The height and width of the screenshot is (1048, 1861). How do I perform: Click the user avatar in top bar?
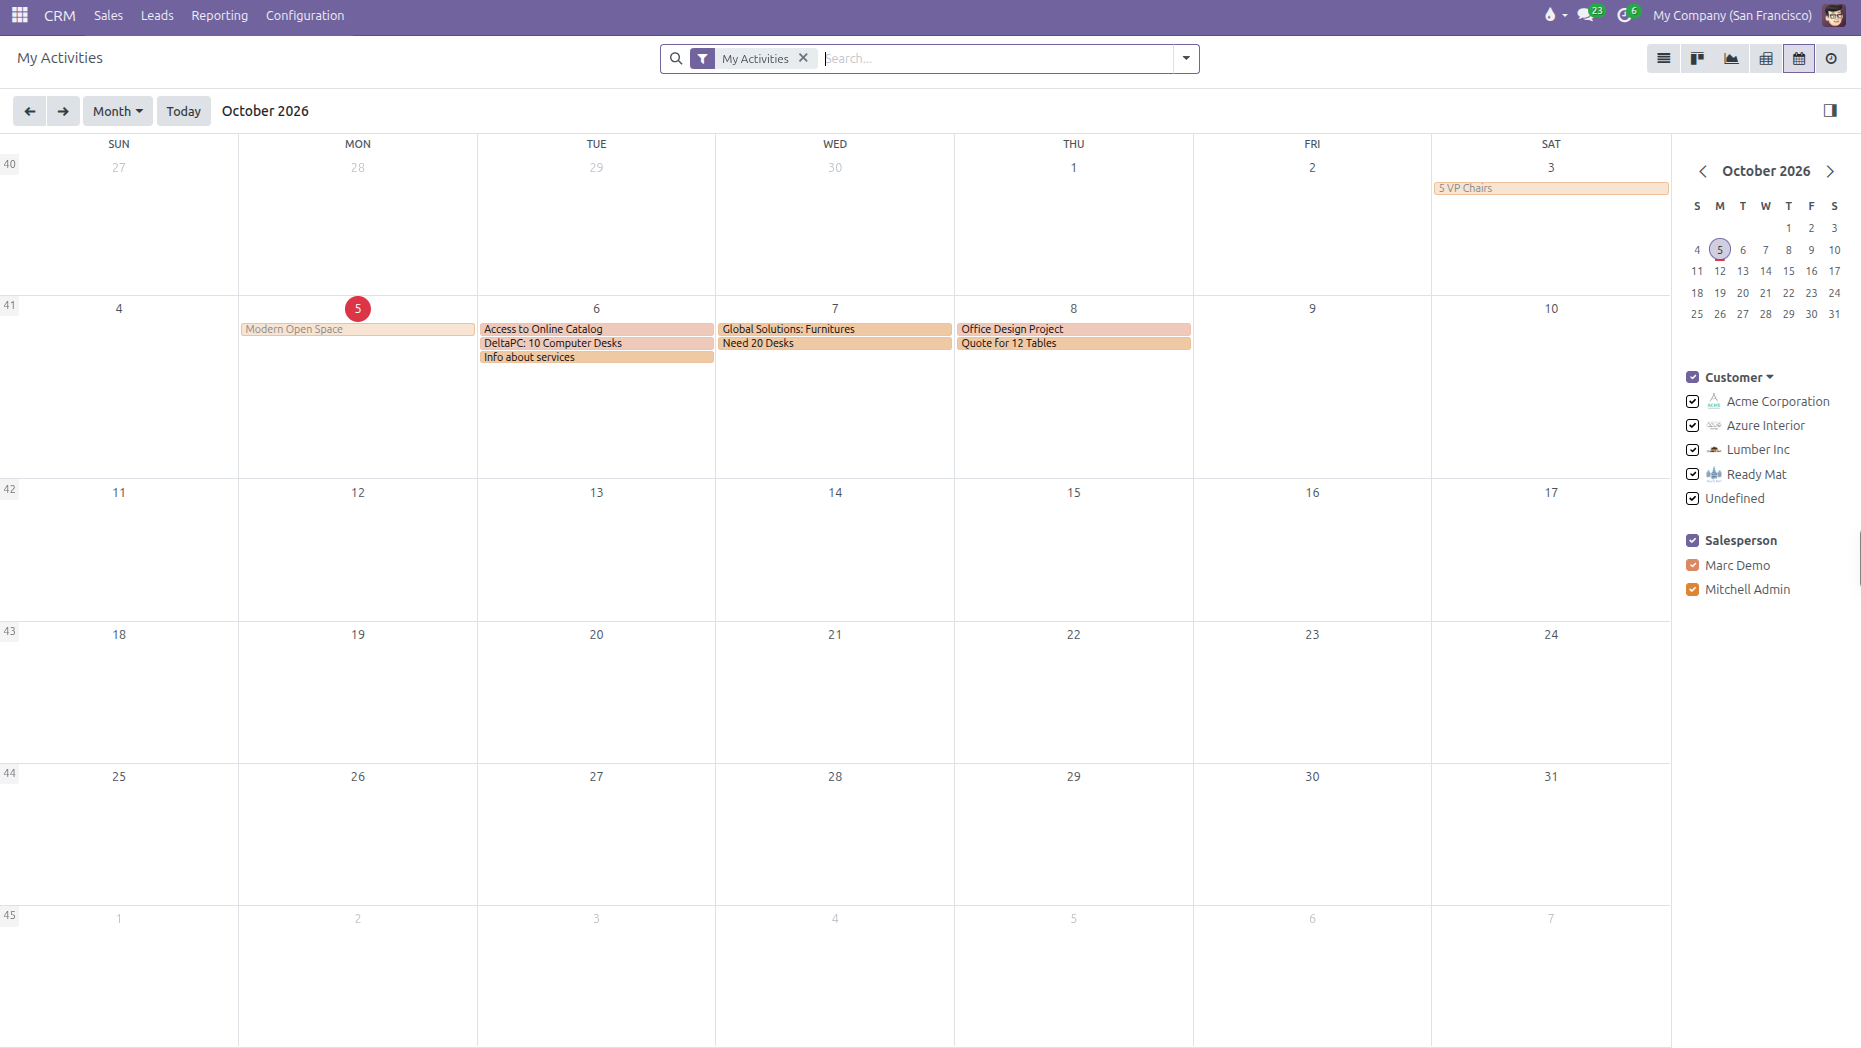click(x=1834, y=15)
